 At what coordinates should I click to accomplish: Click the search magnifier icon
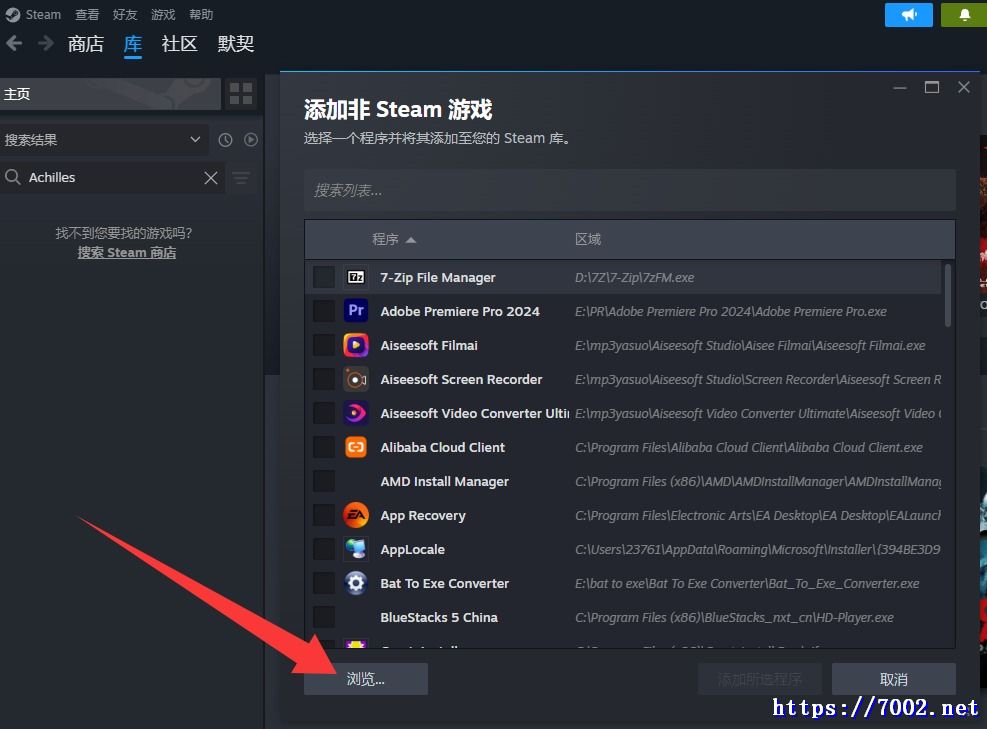pos(13,178)
